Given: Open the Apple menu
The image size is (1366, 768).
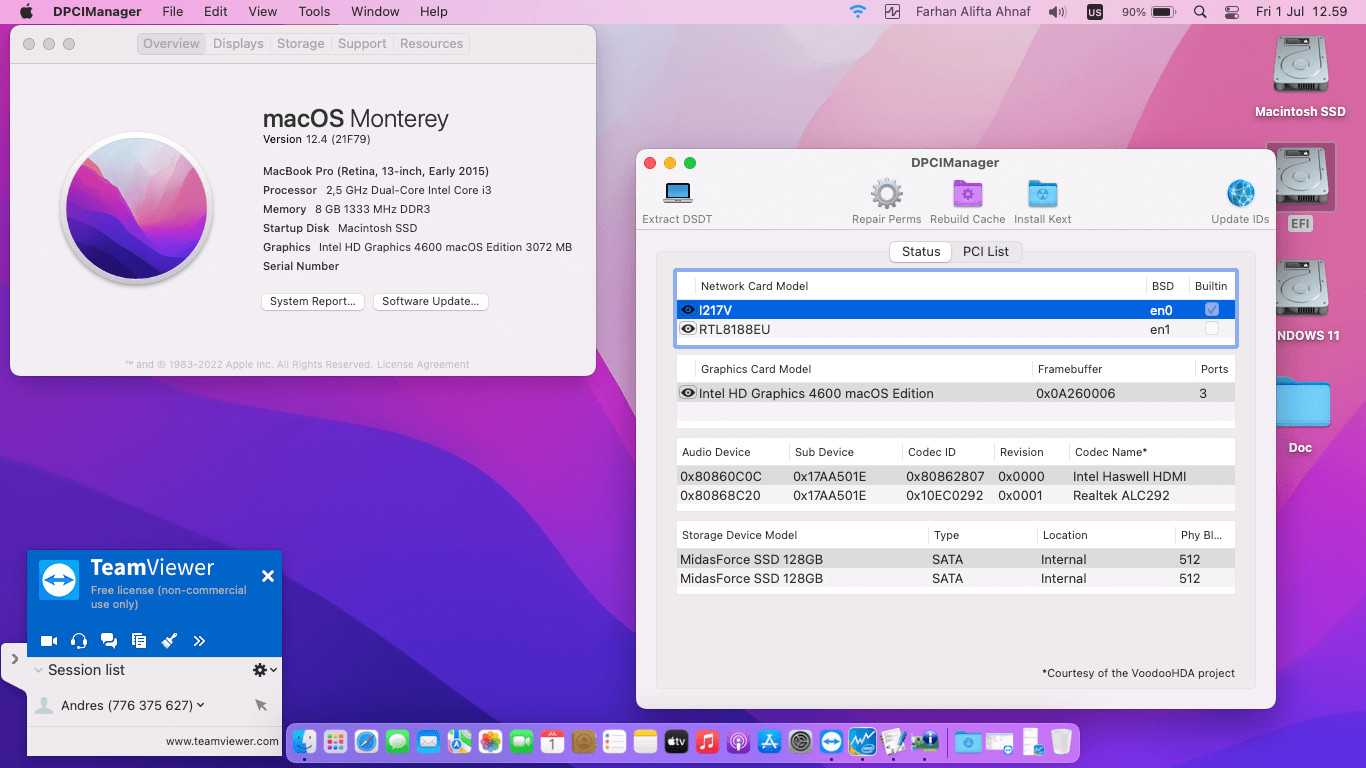Looking at the screenshot, I should coord(27,12).
